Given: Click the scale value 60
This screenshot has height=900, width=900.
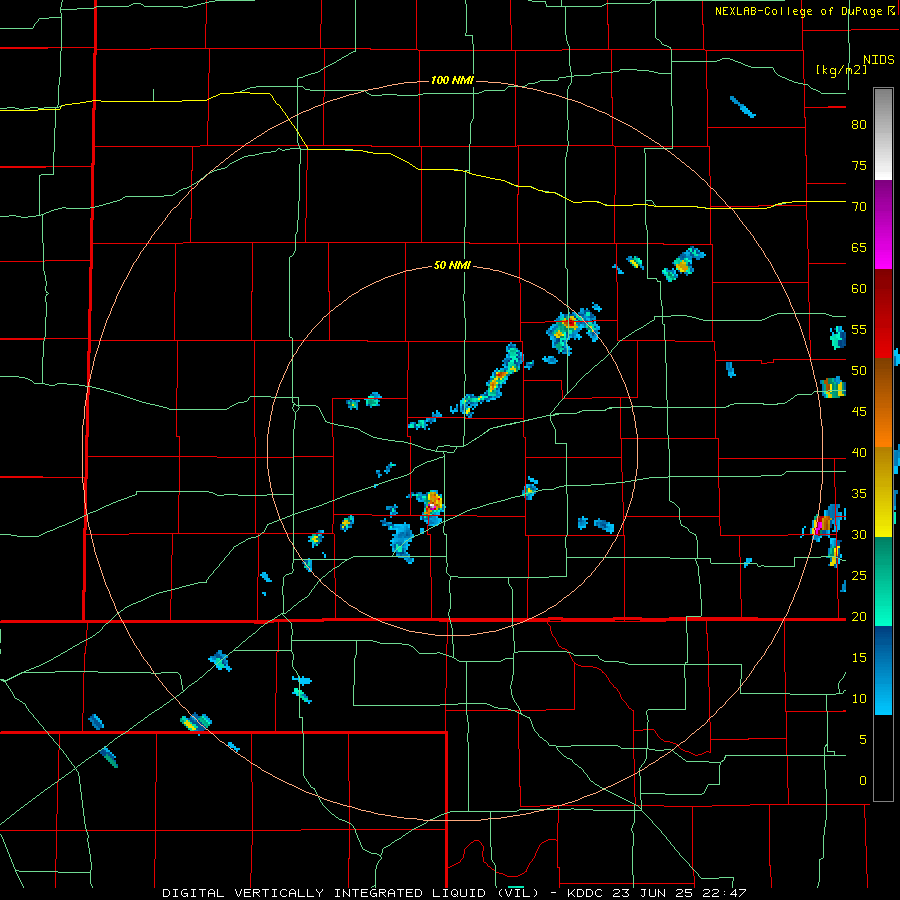Looking at the screenshot, I should [x=859, y=289].
